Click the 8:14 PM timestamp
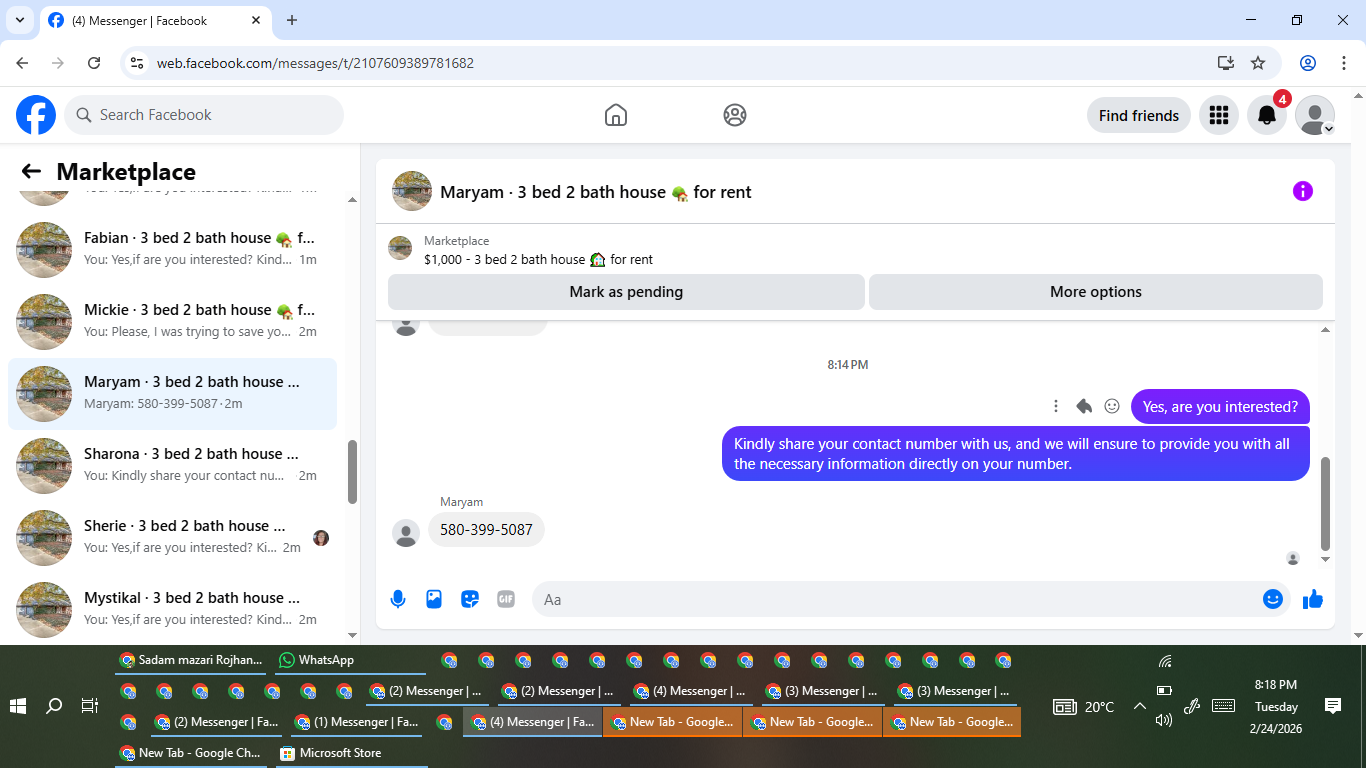The image size is (1366, 768). [847, 365]
